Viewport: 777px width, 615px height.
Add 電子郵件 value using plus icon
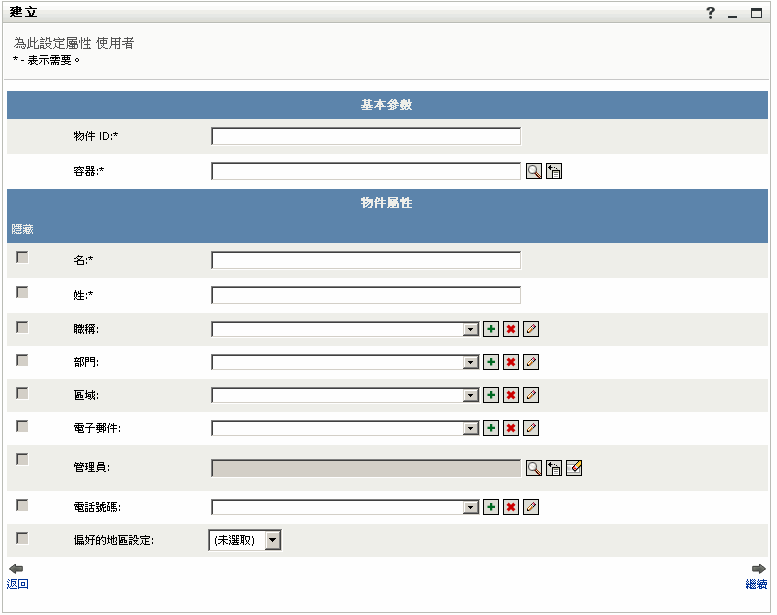click(491, 428)
